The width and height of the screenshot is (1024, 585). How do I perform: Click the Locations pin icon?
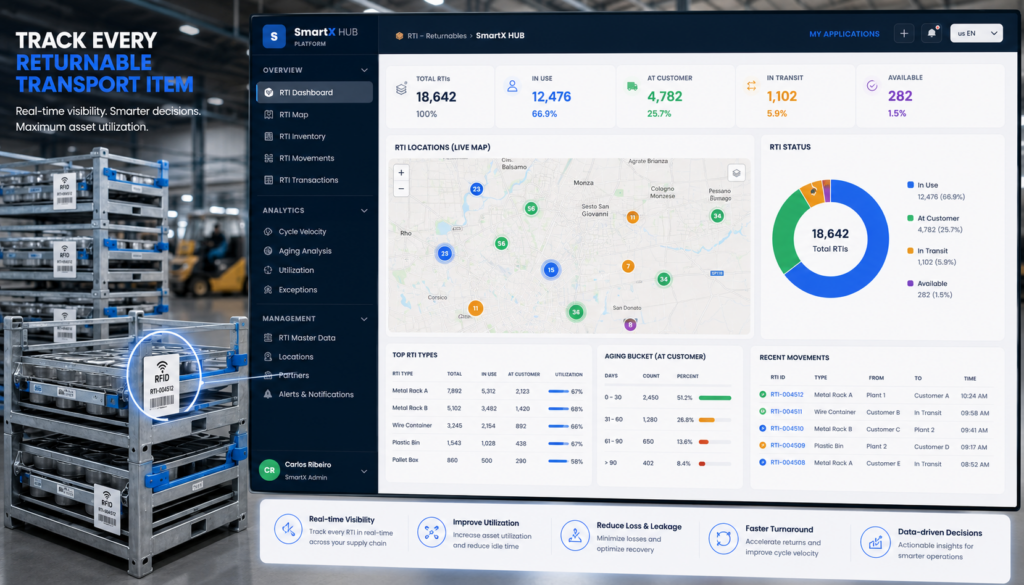pos(268,356)
